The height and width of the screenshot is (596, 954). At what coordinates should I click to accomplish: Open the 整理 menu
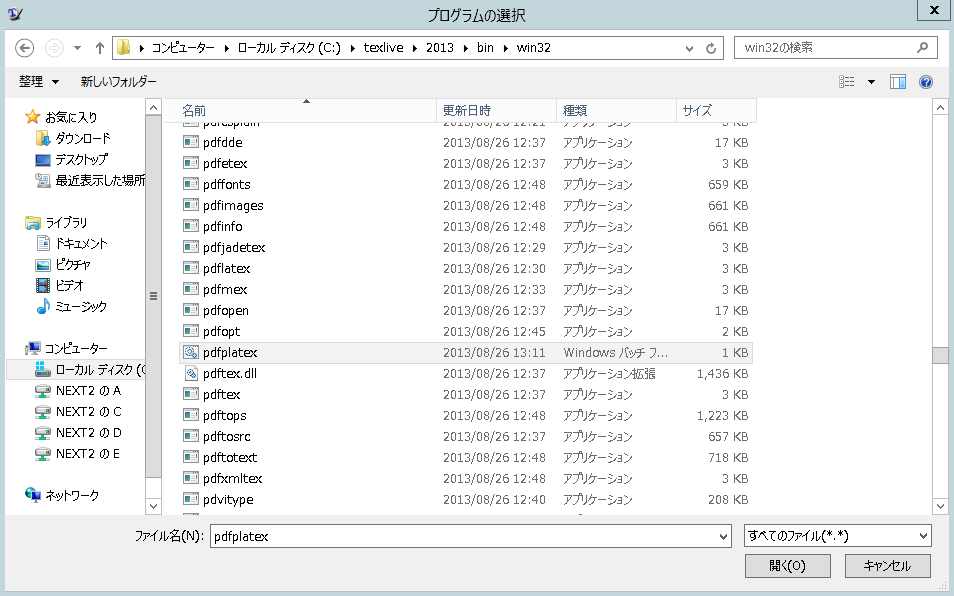tap(39, 81)
